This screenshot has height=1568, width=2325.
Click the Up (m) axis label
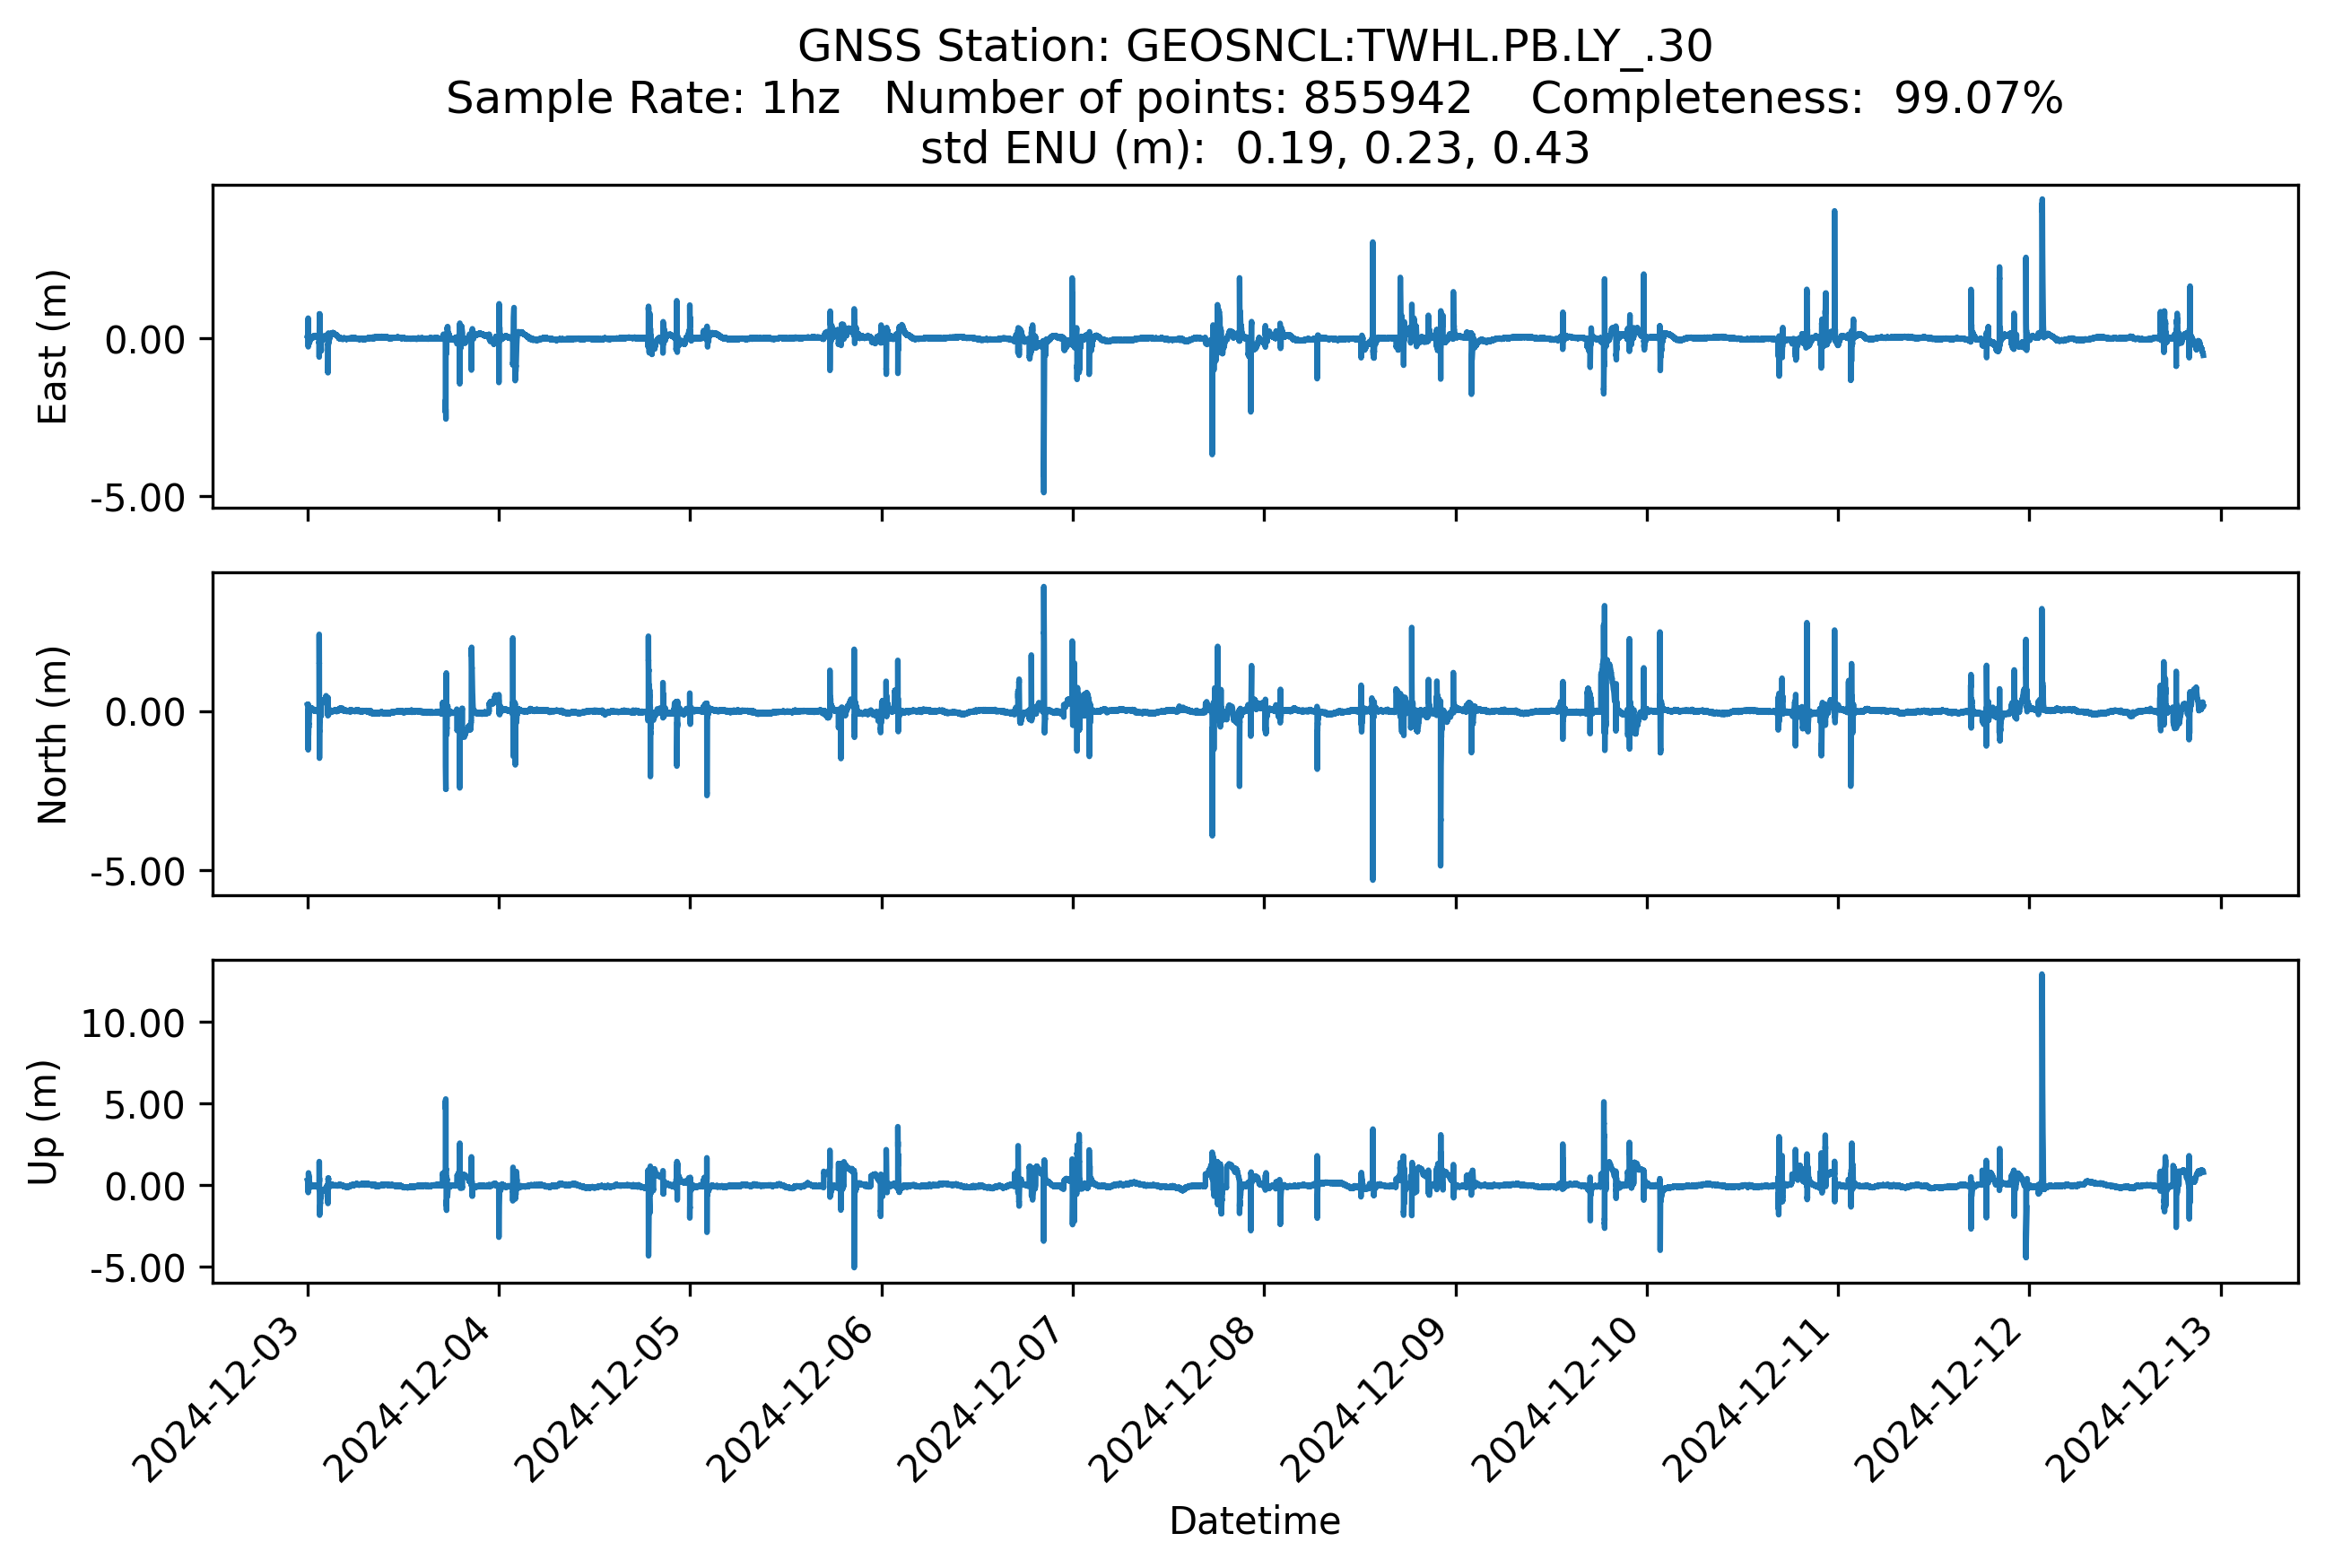[44, 1122]
